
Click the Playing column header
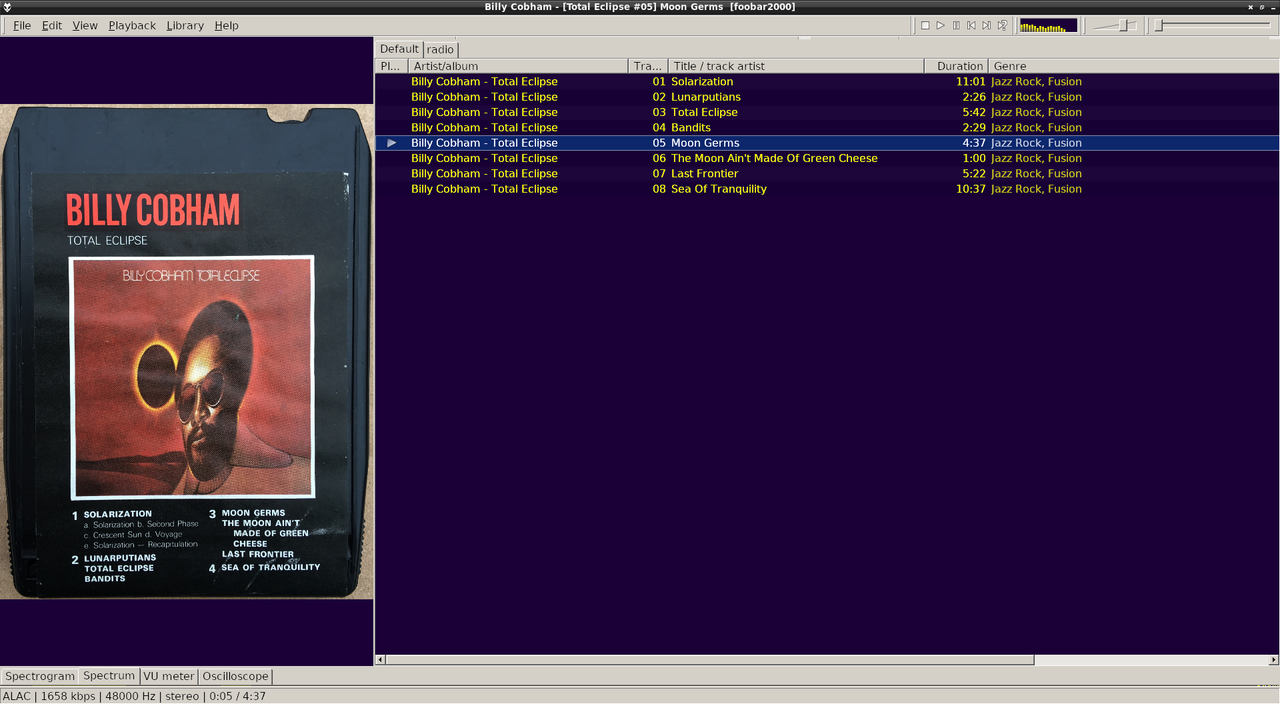pos(391,66)
